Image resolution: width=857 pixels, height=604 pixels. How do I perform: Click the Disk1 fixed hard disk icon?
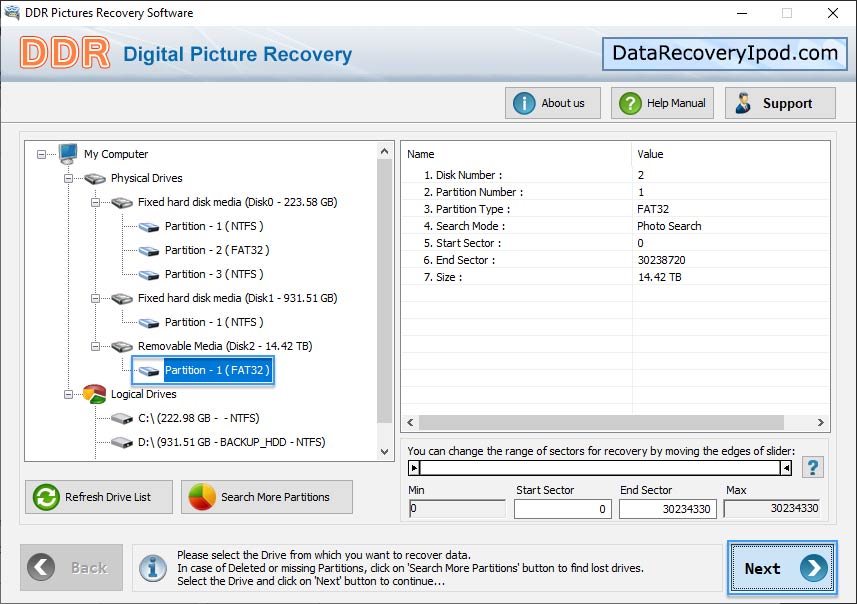point(122,298)
